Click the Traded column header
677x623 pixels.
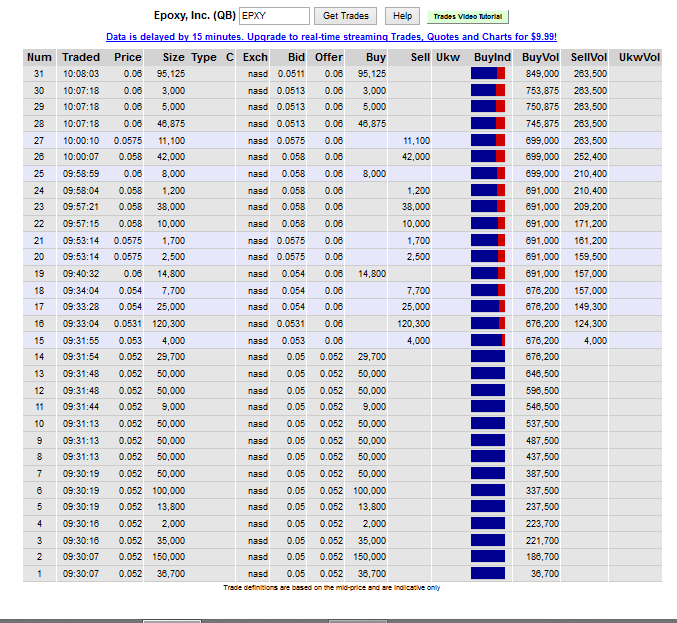81,57
